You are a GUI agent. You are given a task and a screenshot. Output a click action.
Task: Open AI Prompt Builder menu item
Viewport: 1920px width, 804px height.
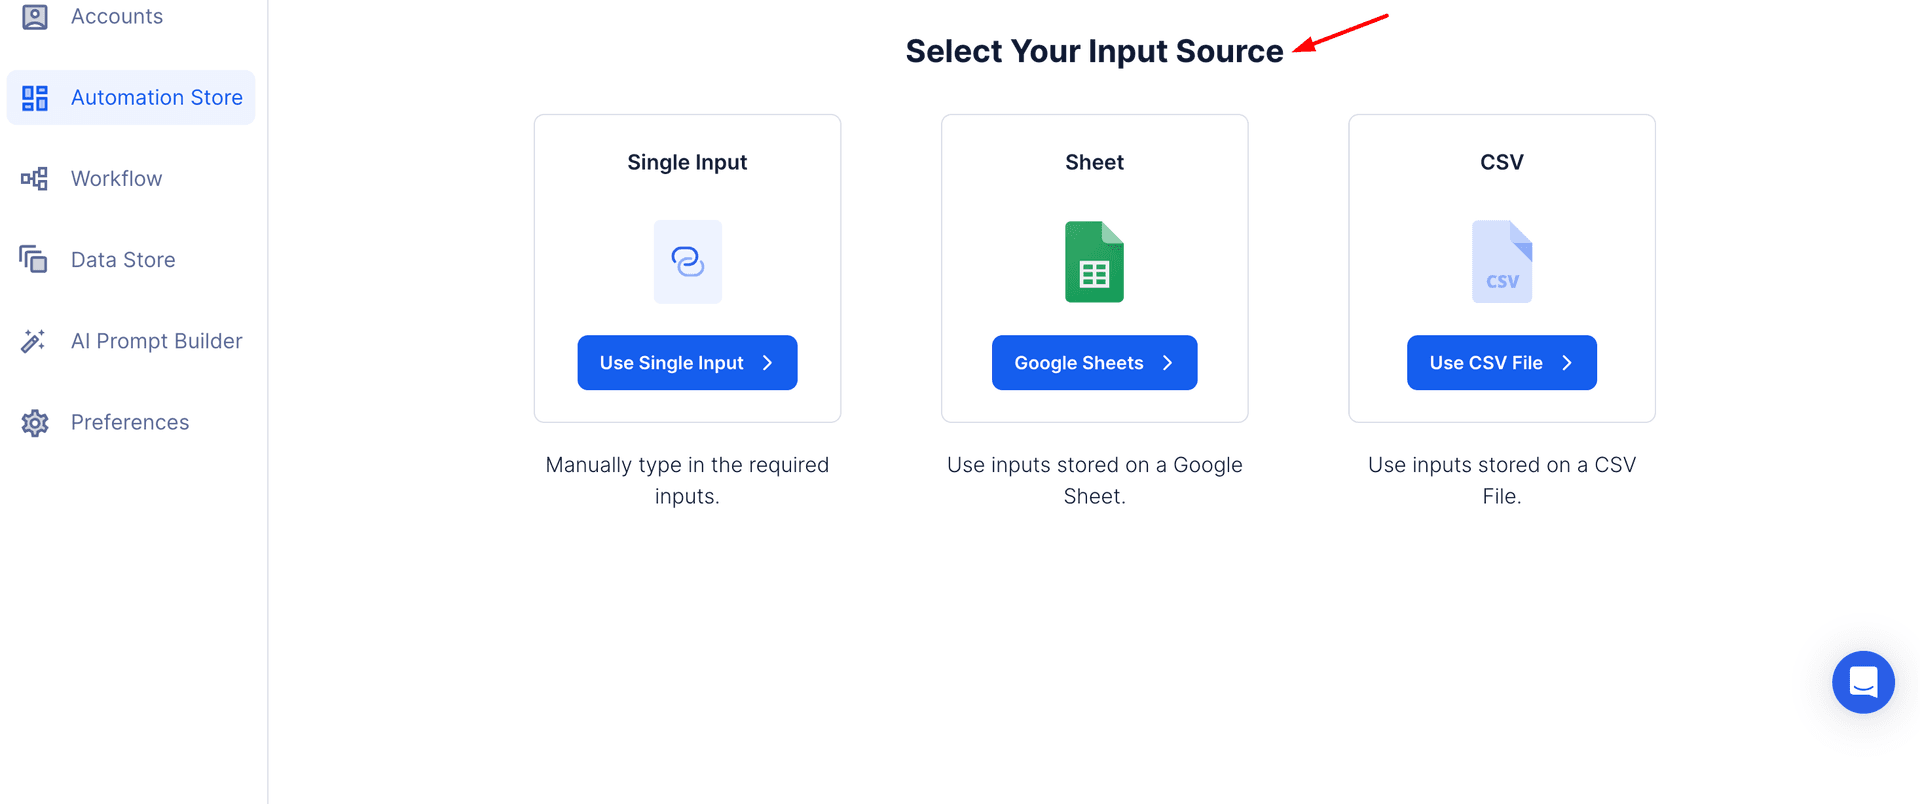156,341
